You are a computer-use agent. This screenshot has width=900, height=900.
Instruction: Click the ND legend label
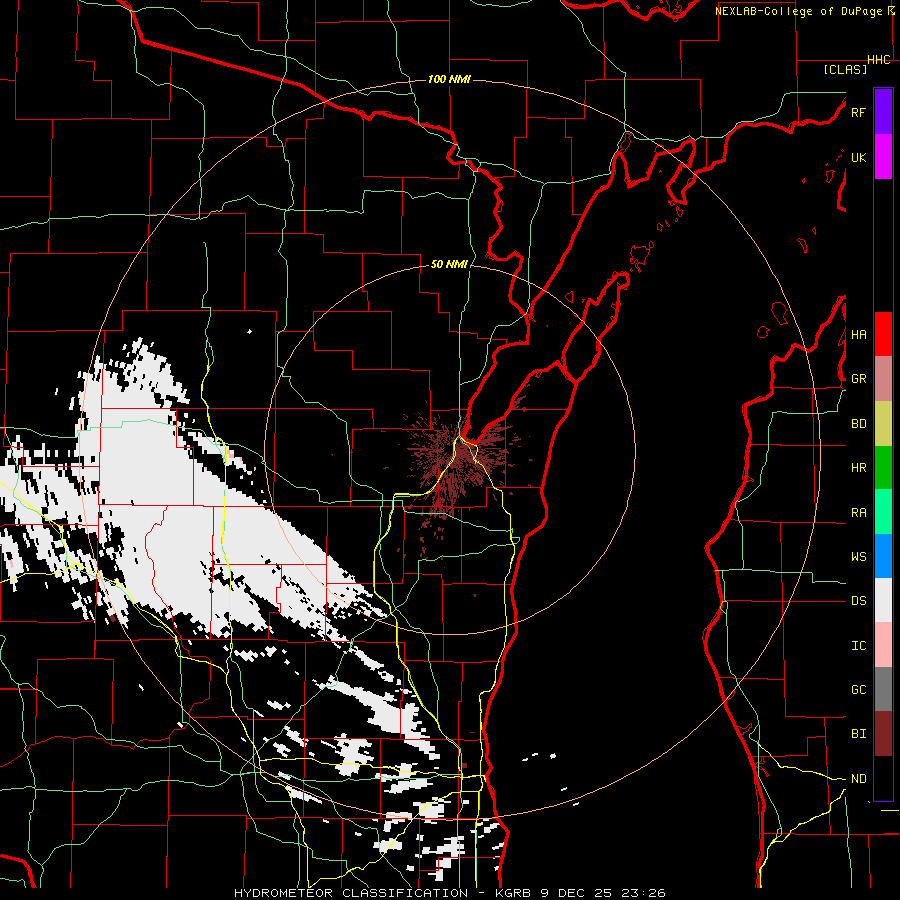coord(859,778)
